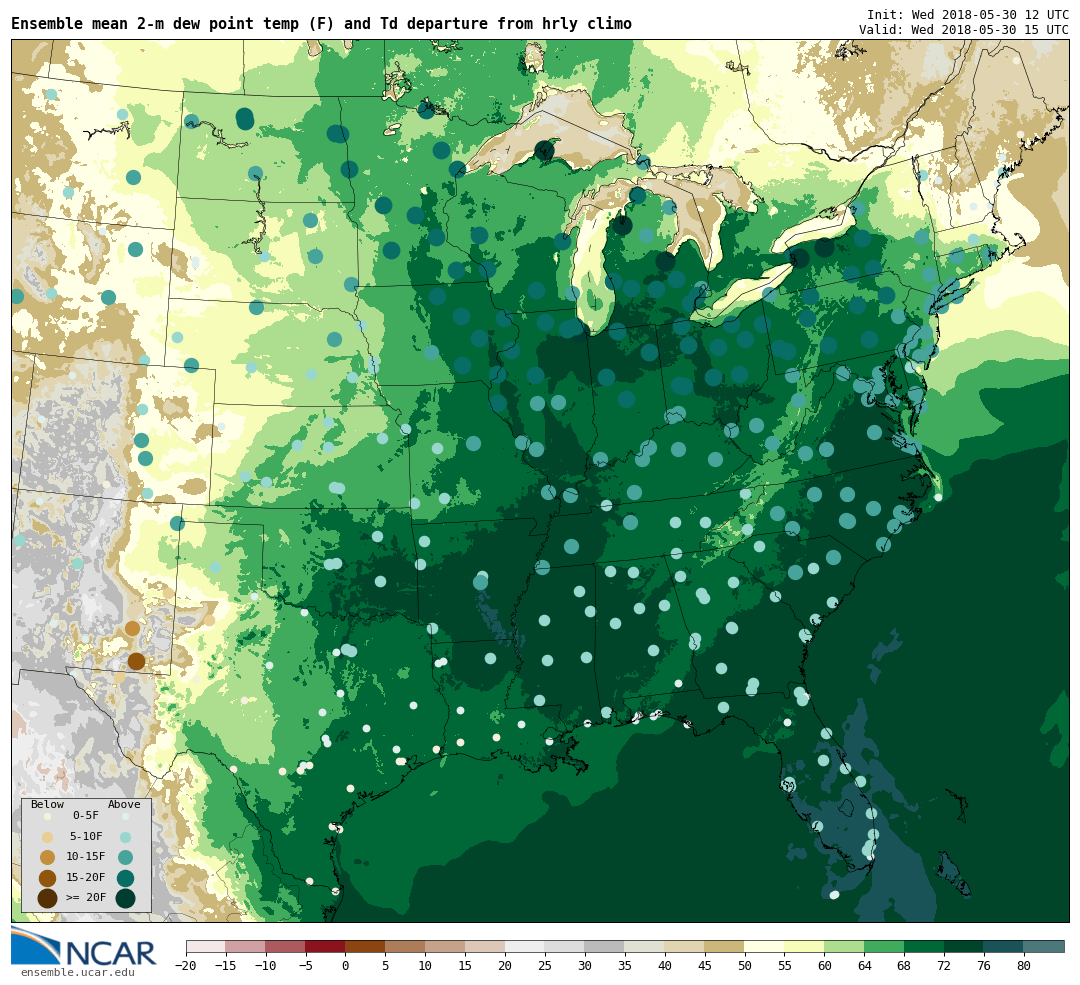Select colorbar swatch between -15 and -10
The width and height of the screenshot is (1080, 985).
coord(246,946)
